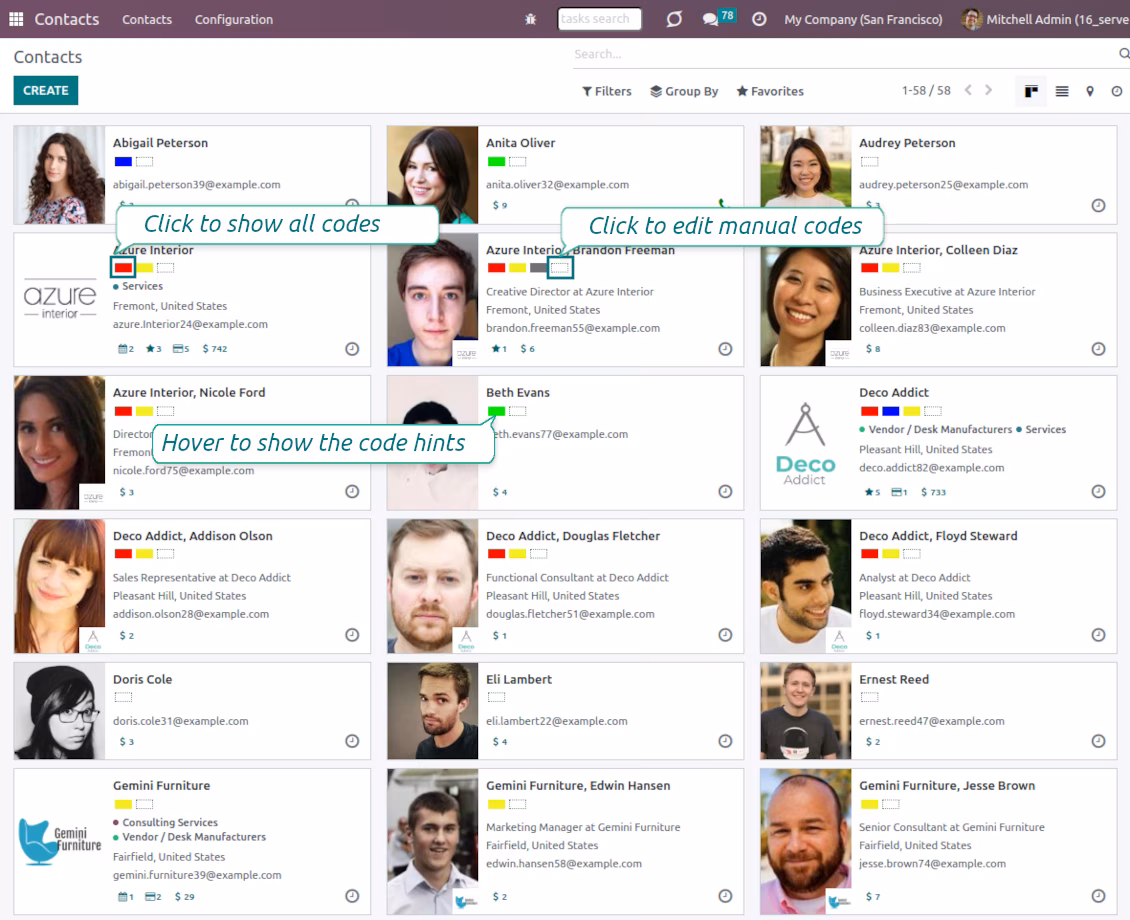Open the apps grid menu icon
The image size is (1130, 920).
(16, 19)
